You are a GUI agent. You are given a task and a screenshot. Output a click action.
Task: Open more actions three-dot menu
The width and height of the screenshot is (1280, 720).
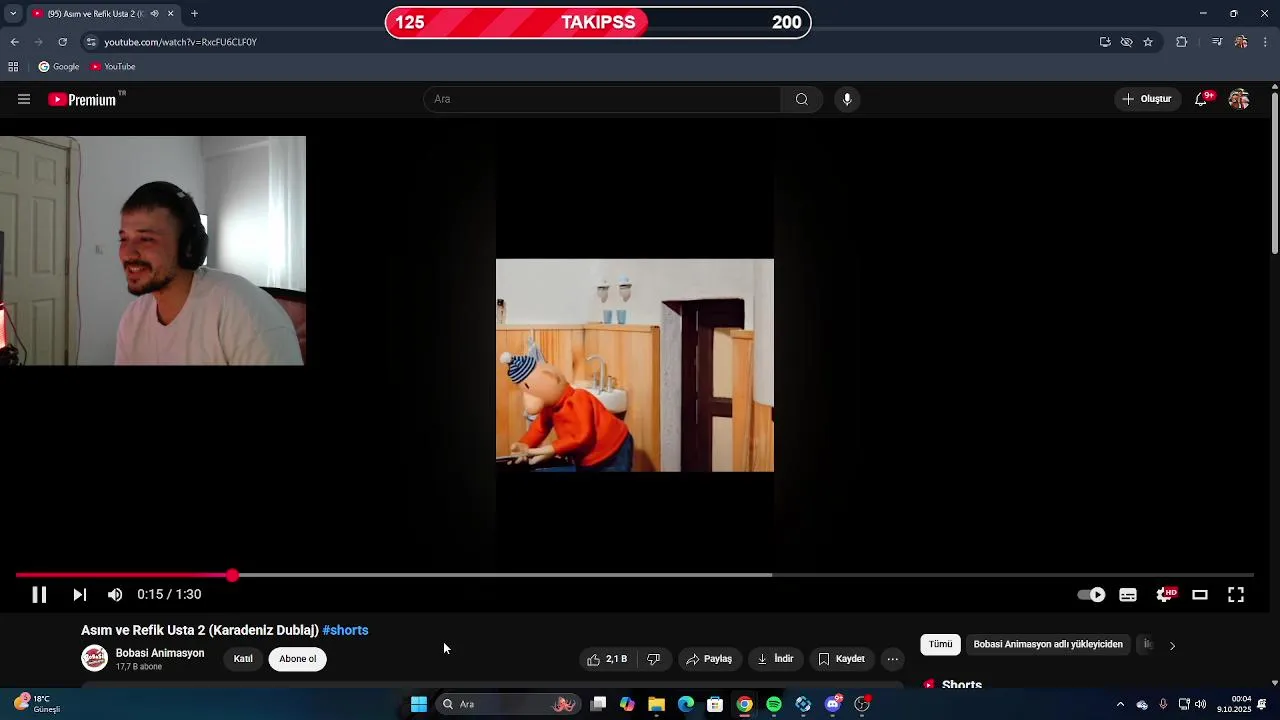pyautogui.click(x=893, y=659)
